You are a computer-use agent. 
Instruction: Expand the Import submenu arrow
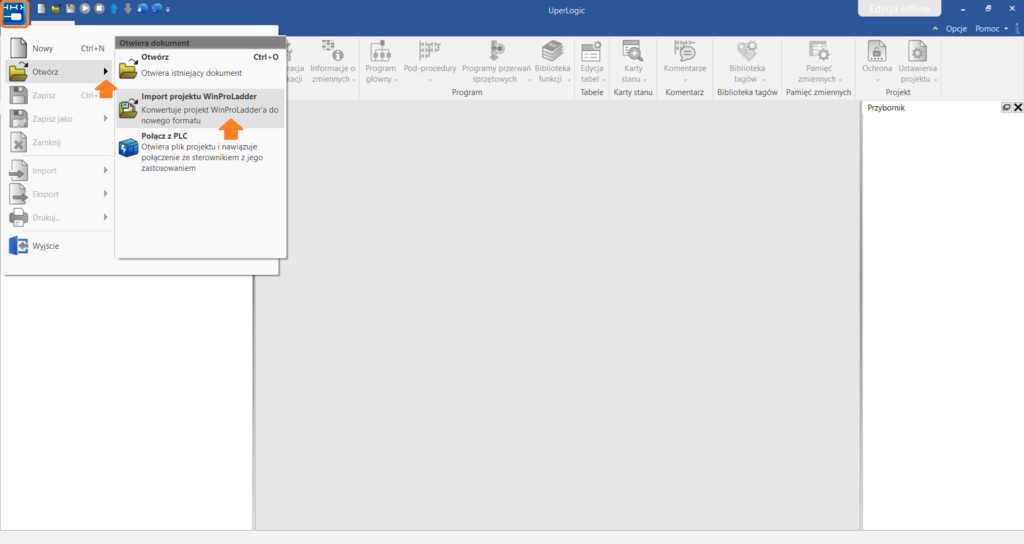[x=105, y=170]
